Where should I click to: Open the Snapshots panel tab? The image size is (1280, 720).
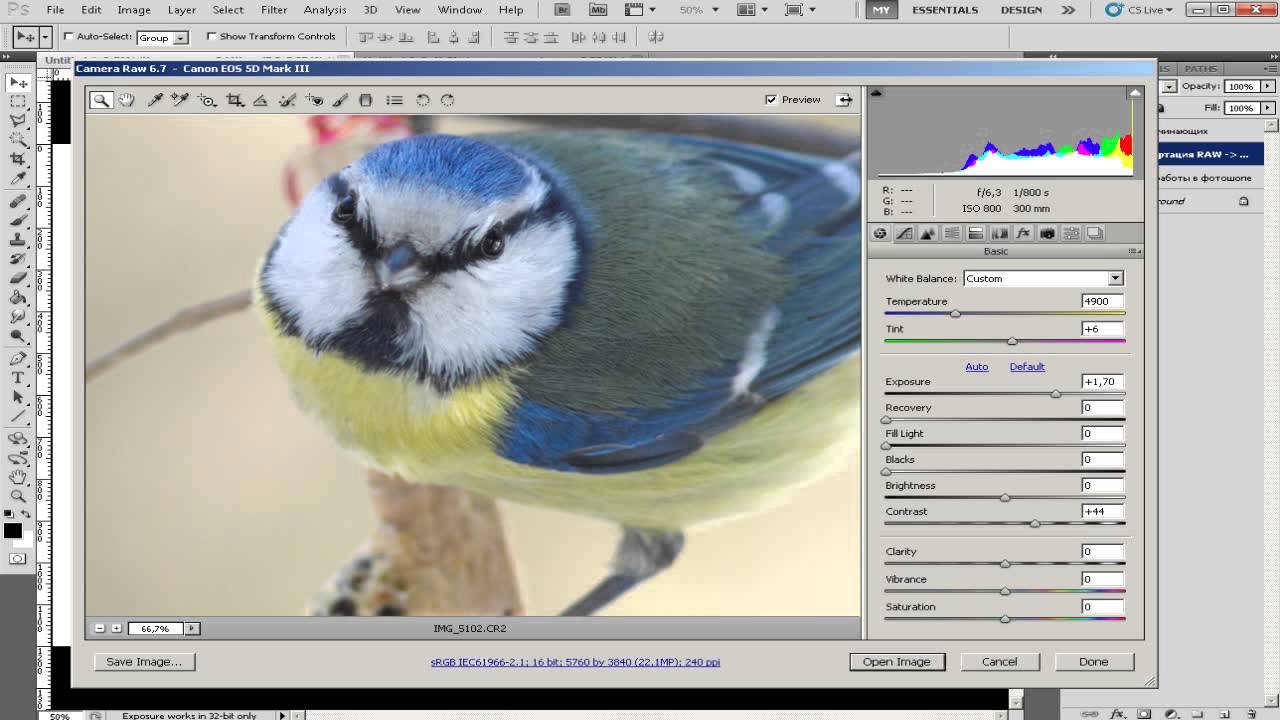click(x=1095, y=233)
